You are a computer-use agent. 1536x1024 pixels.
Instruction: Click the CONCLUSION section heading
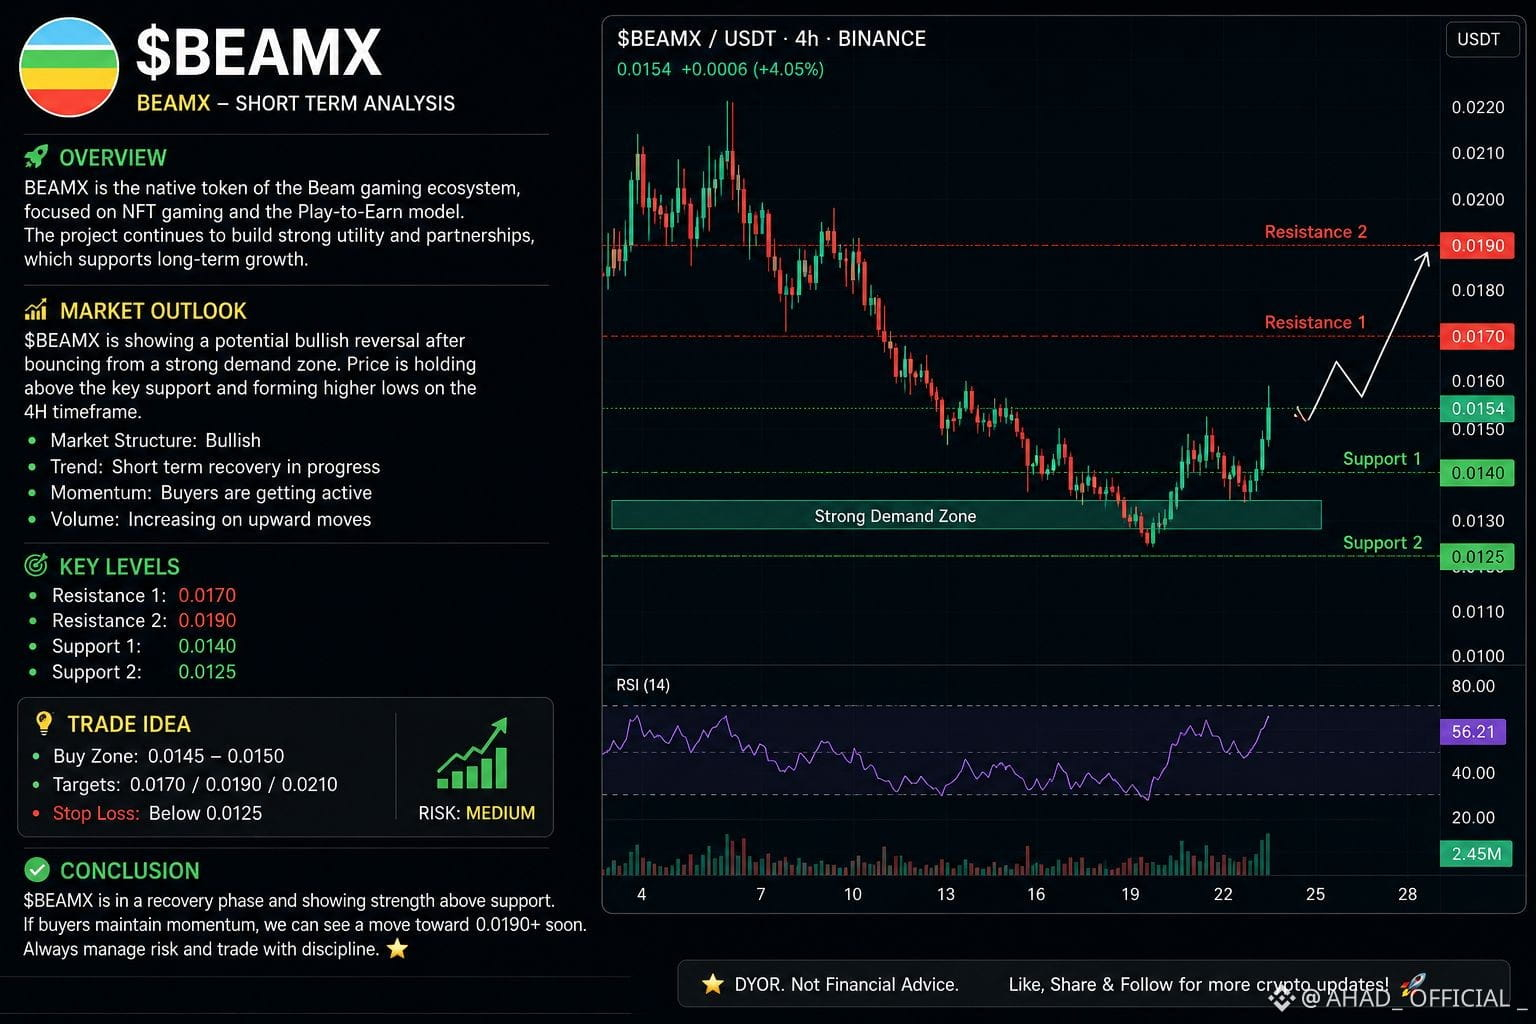[129, 871]
